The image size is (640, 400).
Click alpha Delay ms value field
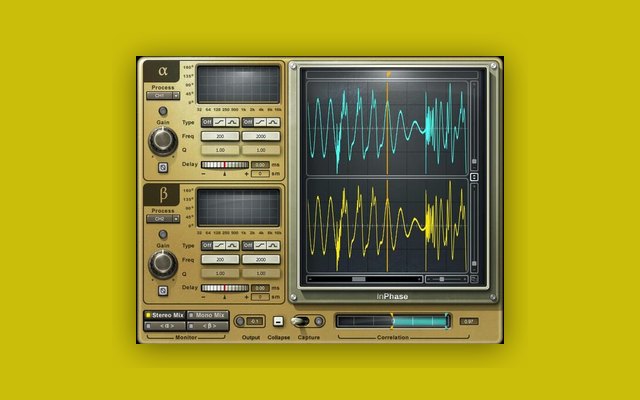click(260, 165)
